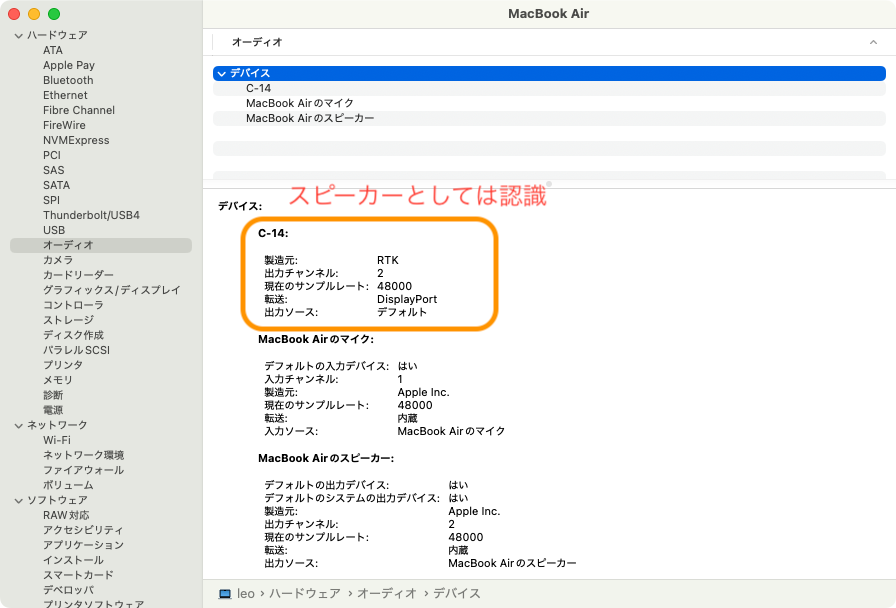Viewport: 896px width, 608px height.
Task: Click オーディオ in the bottom path bar
Action: 386,593
